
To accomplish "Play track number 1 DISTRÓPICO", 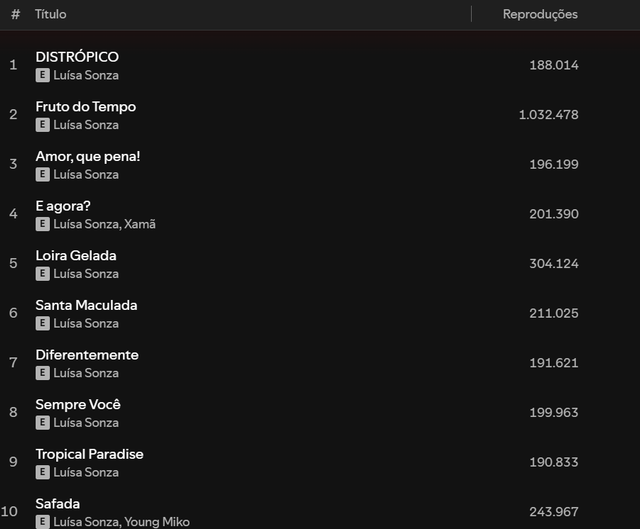I will click(13, 65).
